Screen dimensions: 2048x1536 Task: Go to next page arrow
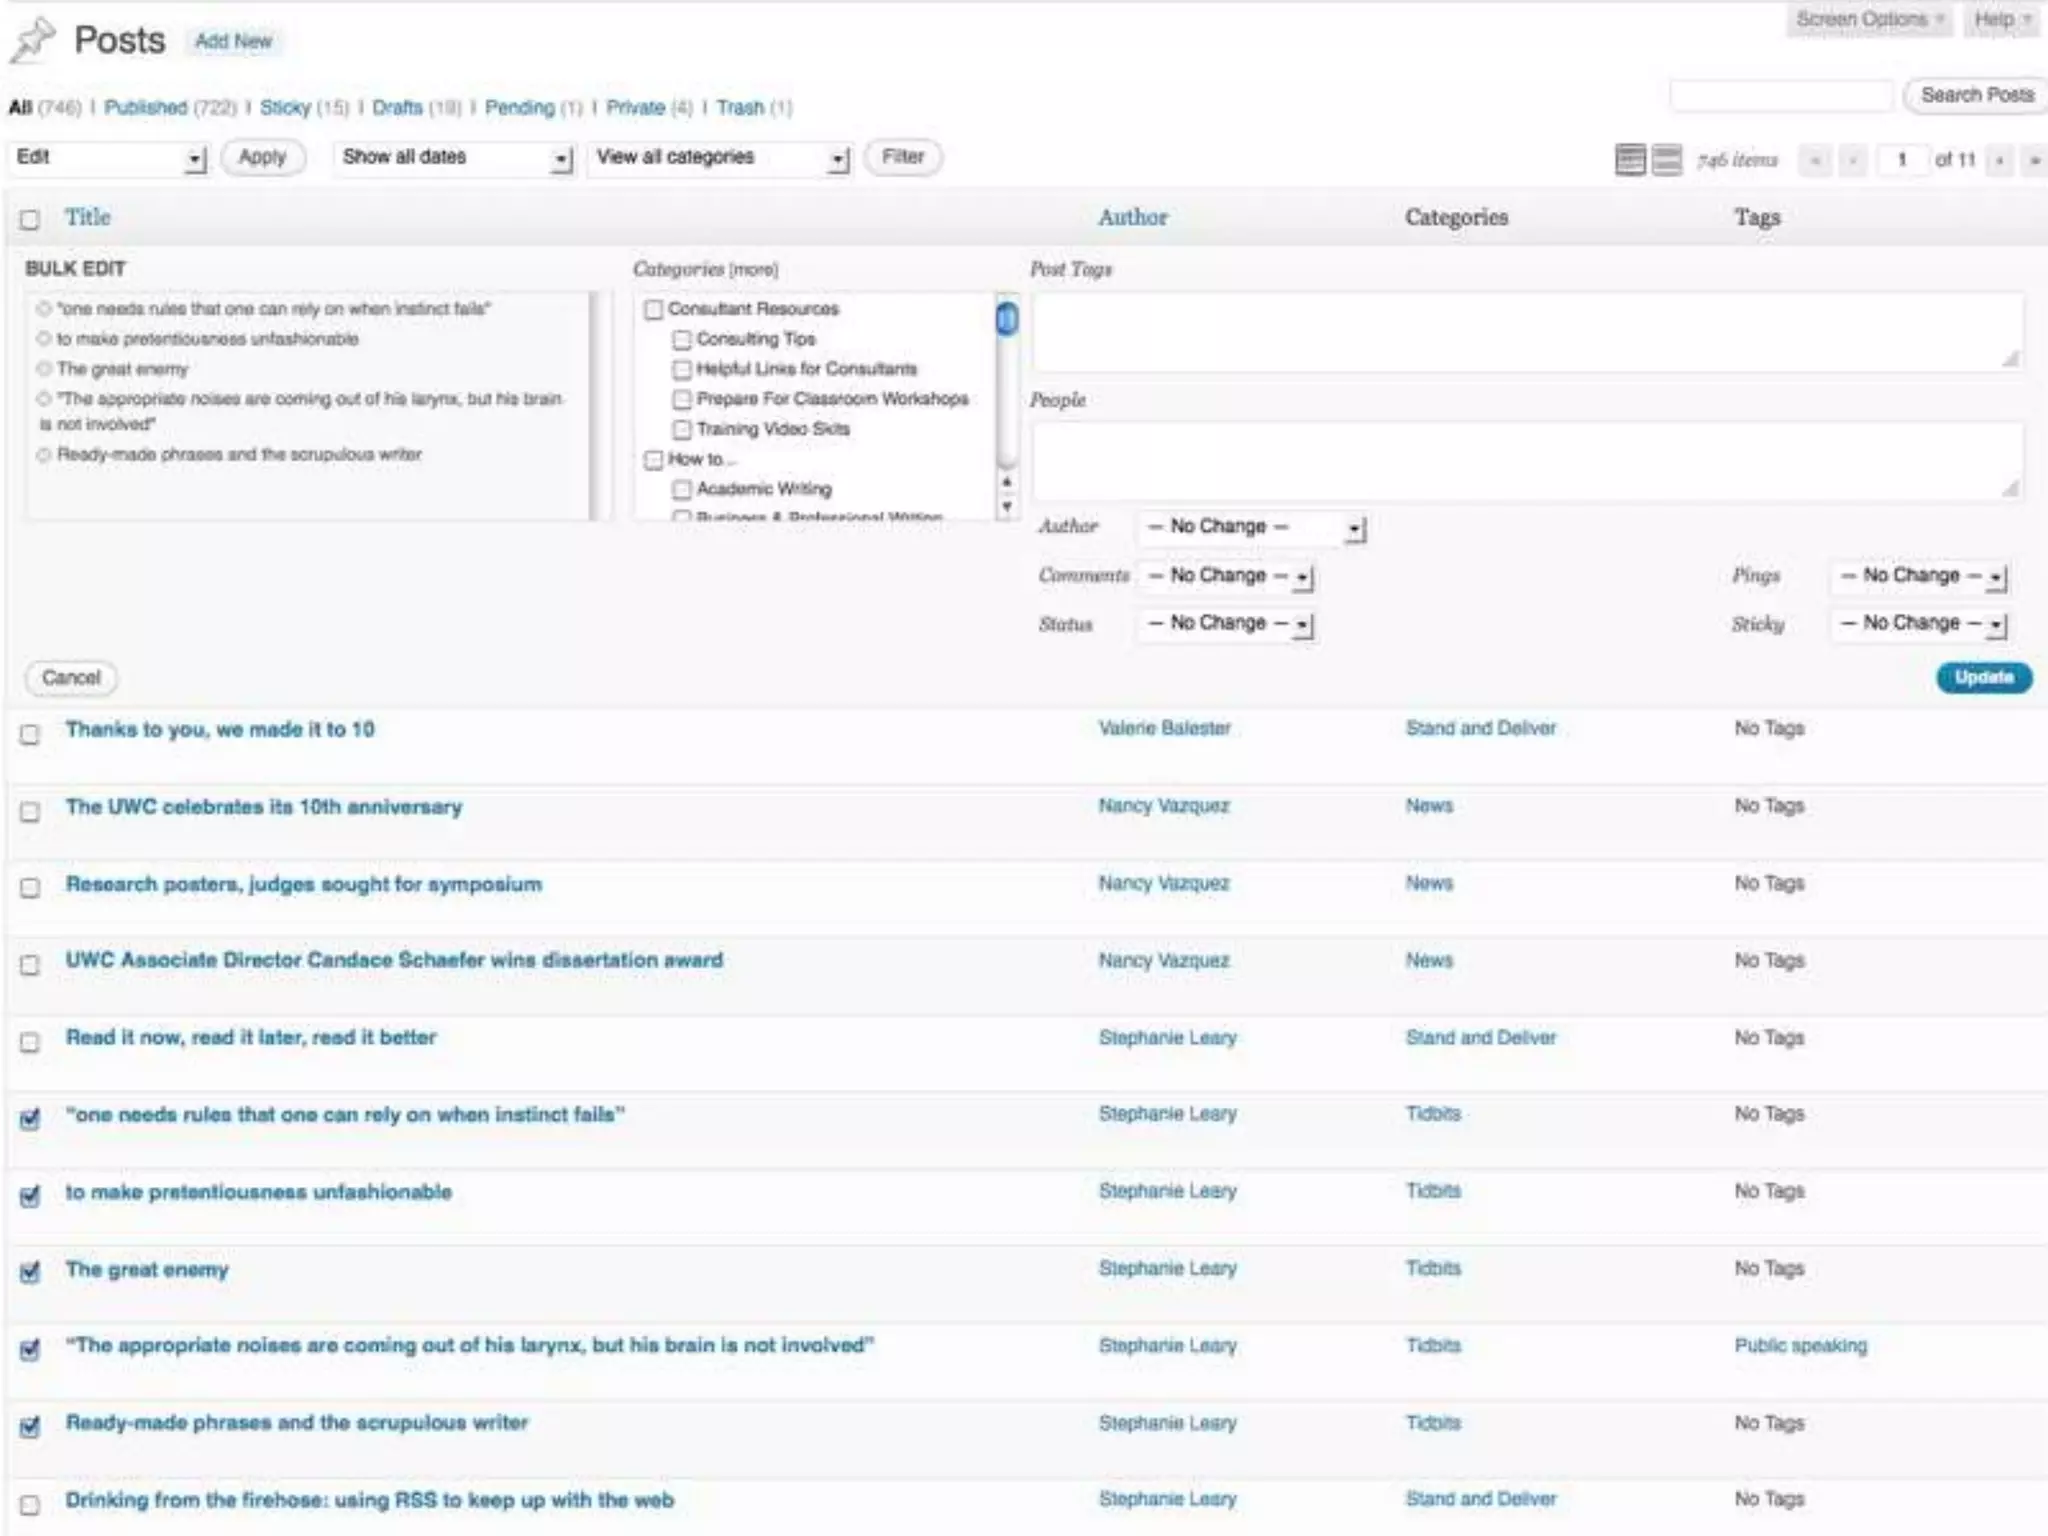(x=1999, y=160)
